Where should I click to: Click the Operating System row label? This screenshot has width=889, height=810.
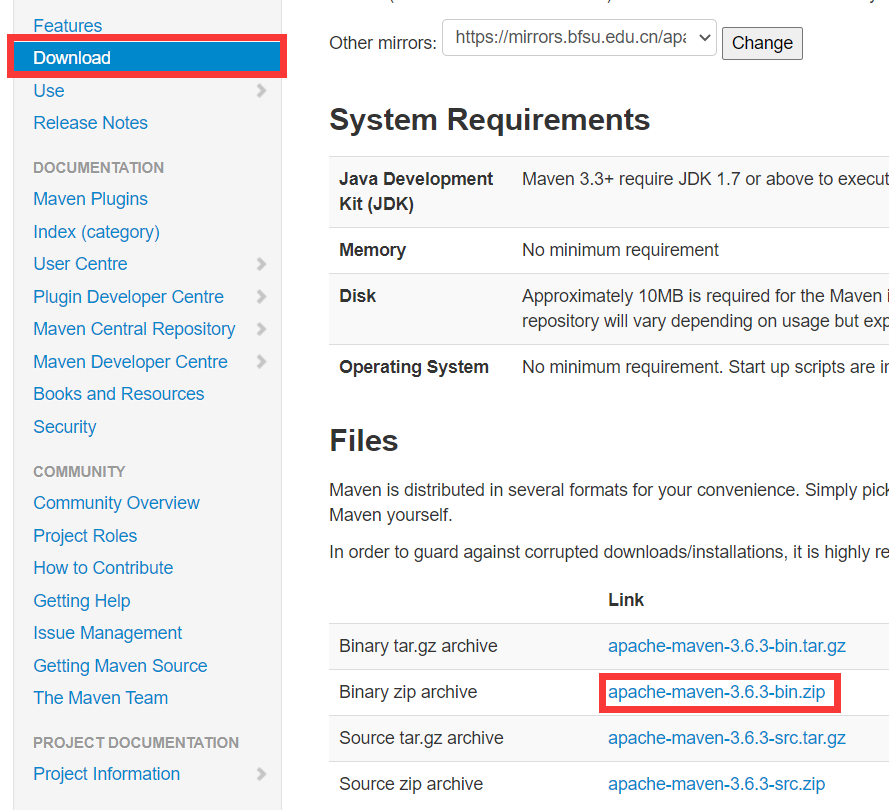click(x=414, y=367)
